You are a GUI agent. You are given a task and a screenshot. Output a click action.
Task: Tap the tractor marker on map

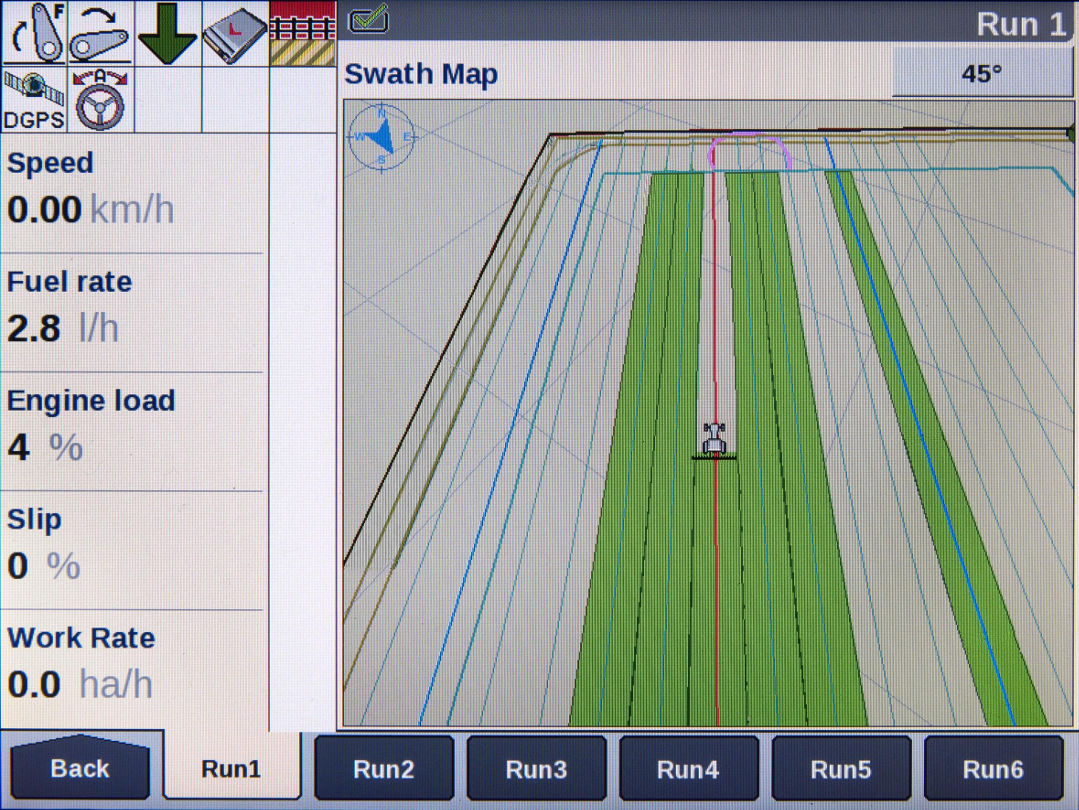(x=714, y=440)
